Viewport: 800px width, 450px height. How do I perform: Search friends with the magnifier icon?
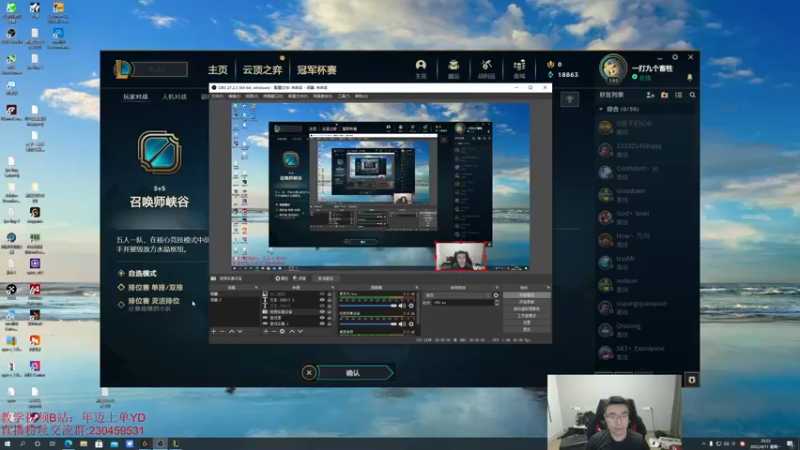click(692, 95)
